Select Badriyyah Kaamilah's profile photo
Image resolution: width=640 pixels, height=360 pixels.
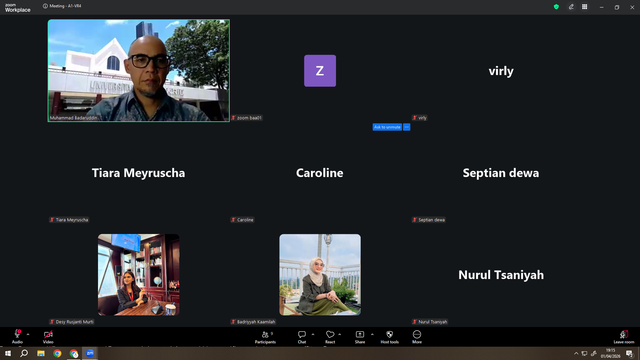[x=320, y=275]
